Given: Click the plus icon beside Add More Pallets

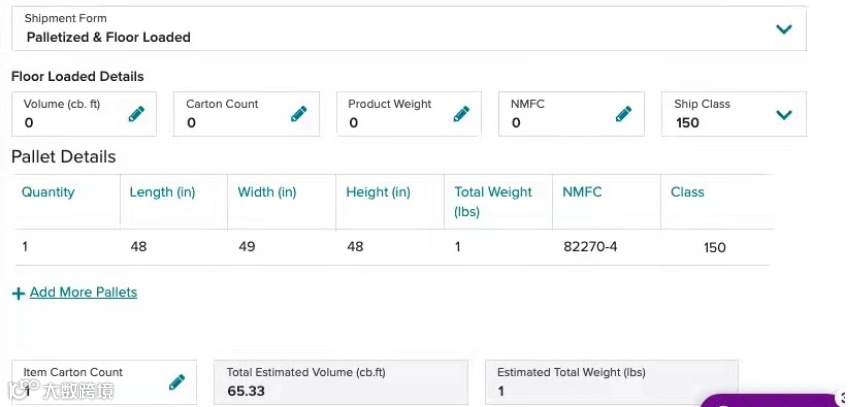Looking at the screenshot, I should click(18, 293).
